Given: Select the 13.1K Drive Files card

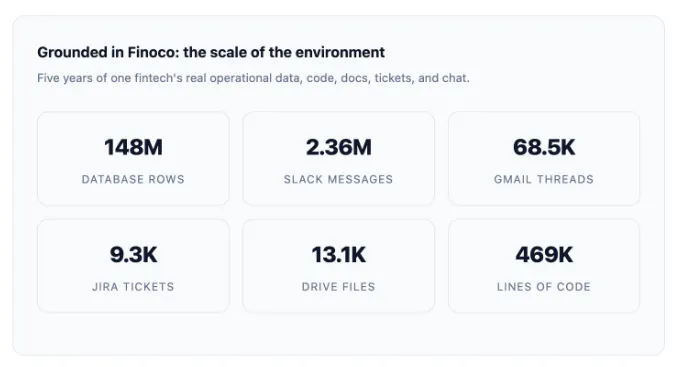Looking at the screenshot, I should 339,266.
